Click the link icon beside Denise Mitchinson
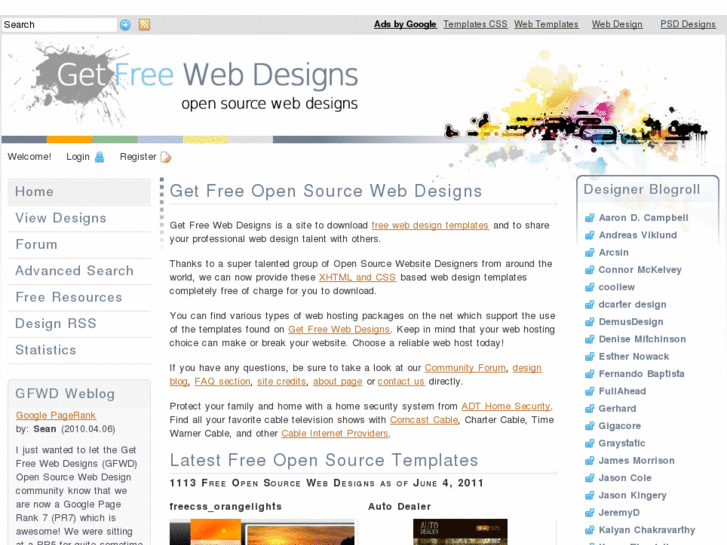This screenshot has height=545, width=727. [589, 339]
